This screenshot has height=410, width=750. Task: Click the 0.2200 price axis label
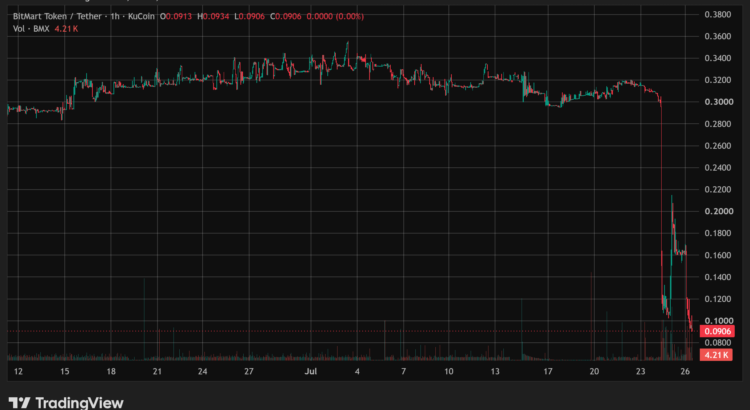[x=717, y=189]
